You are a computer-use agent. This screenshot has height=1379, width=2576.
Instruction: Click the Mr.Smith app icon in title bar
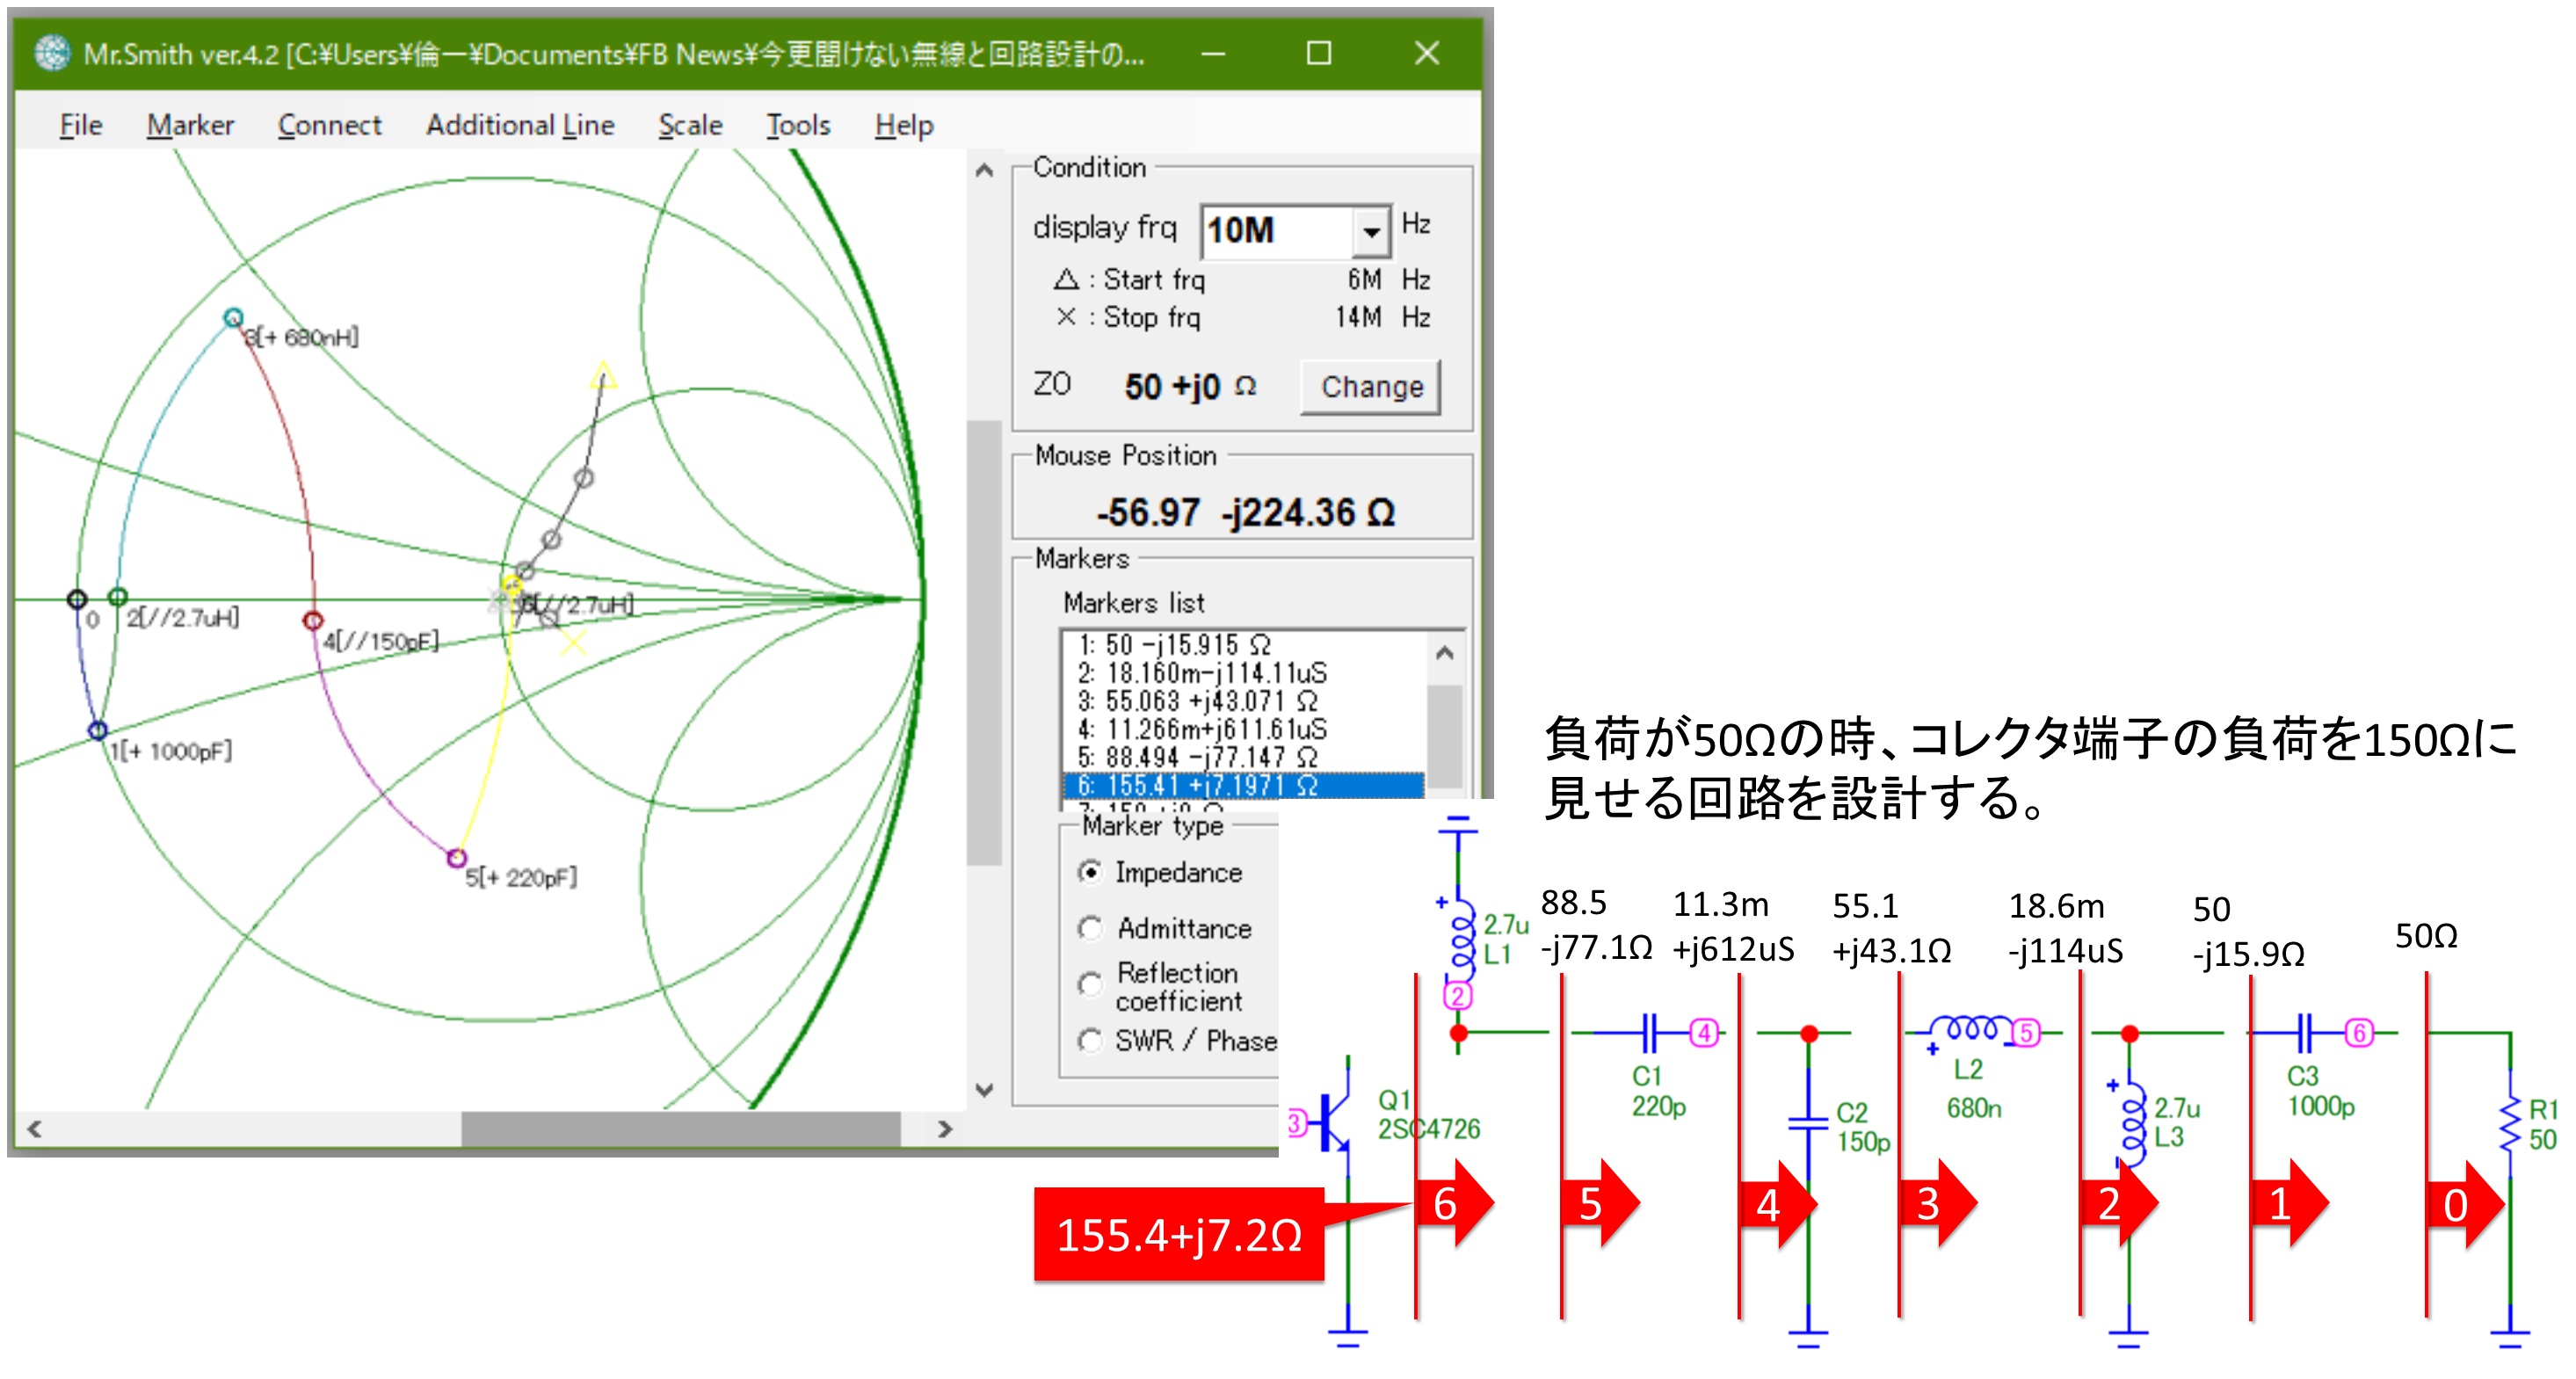click(52, 53)
